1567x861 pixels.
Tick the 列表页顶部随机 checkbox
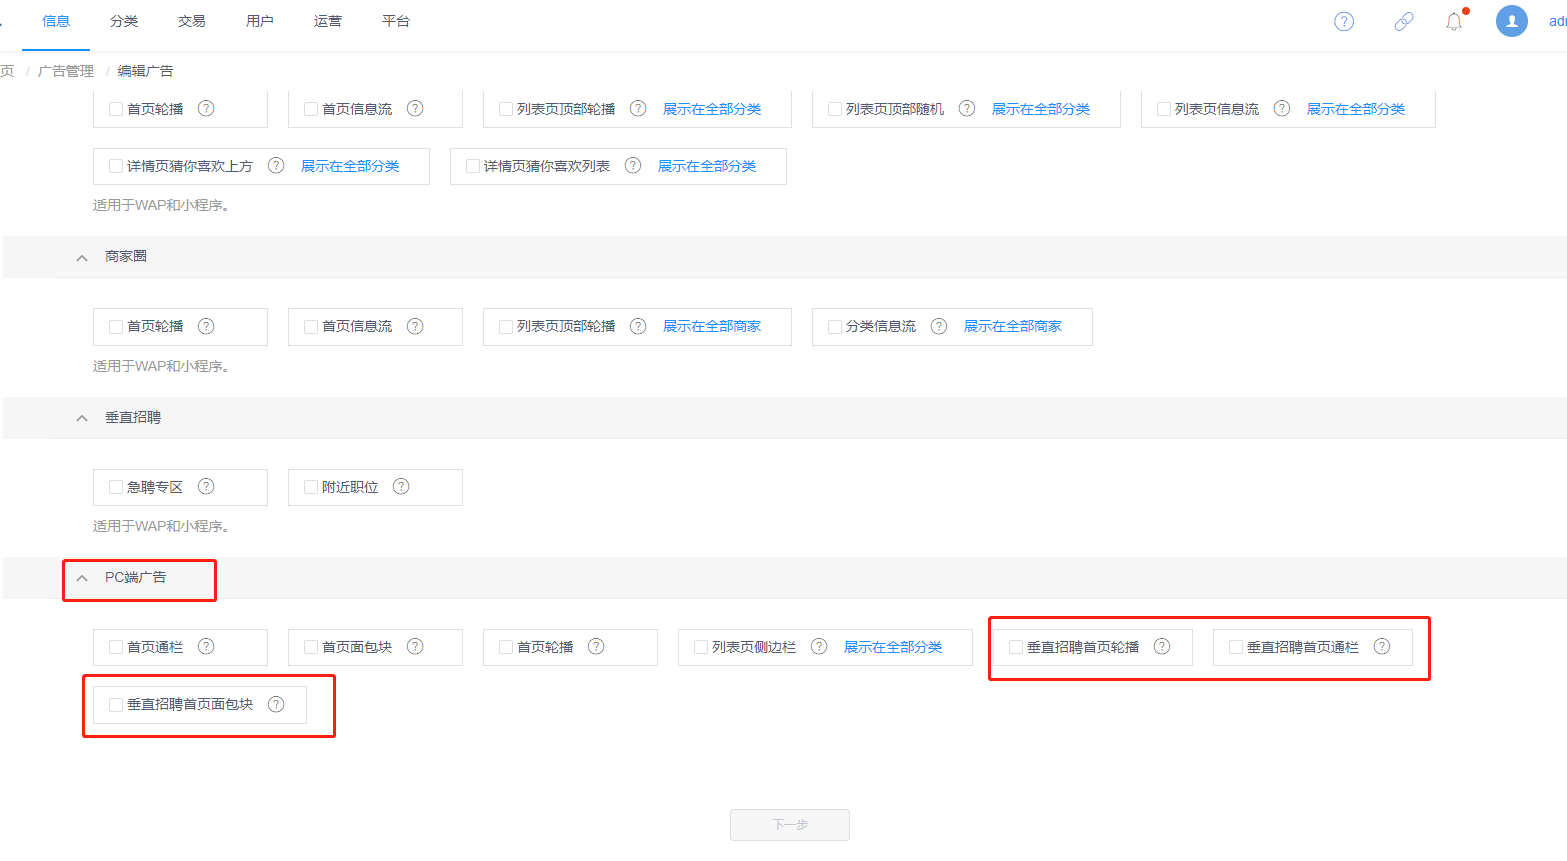coord(835,109)
